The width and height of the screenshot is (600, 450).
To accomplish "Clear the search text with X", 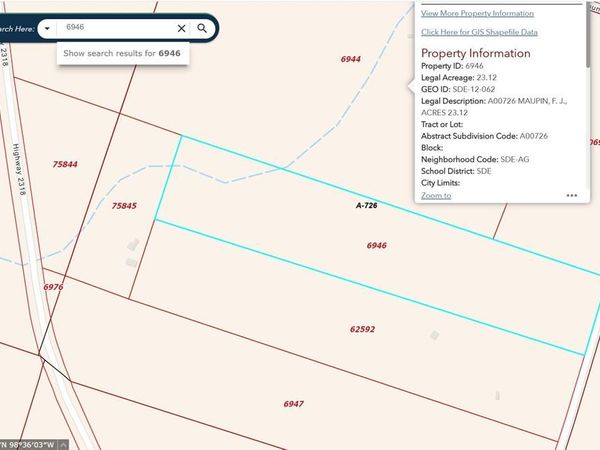I will tap(181, 28).
